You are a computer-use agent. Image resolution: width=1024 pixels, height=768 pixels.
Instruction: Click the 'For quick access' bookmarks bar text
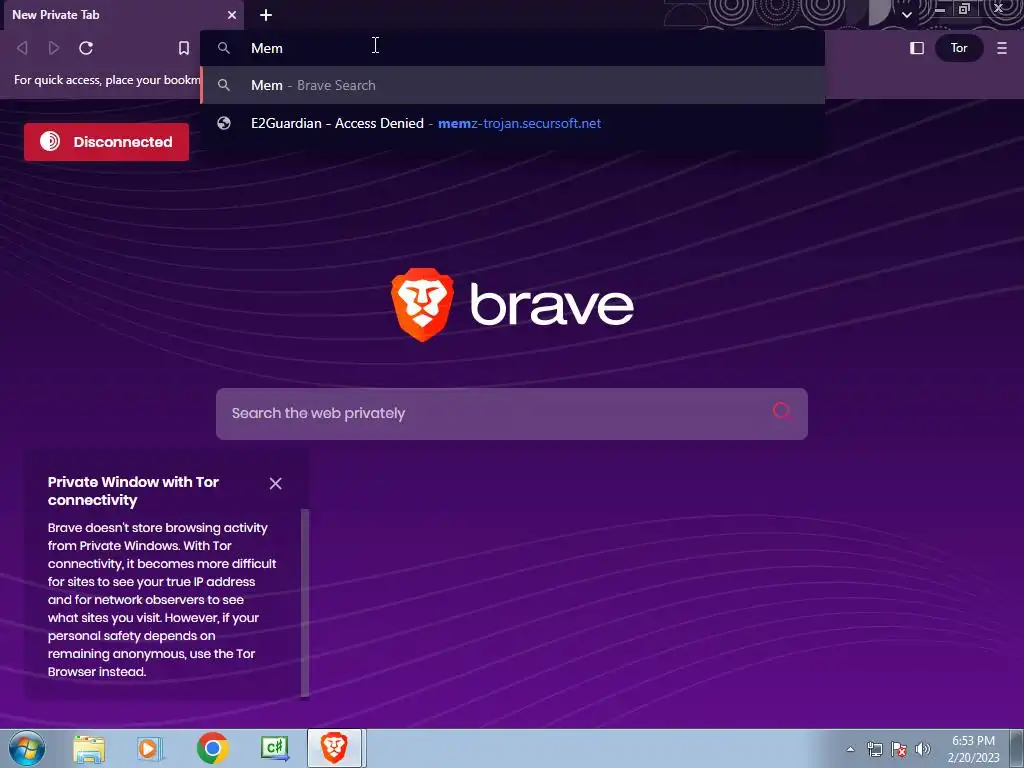[x=107, y=80]
